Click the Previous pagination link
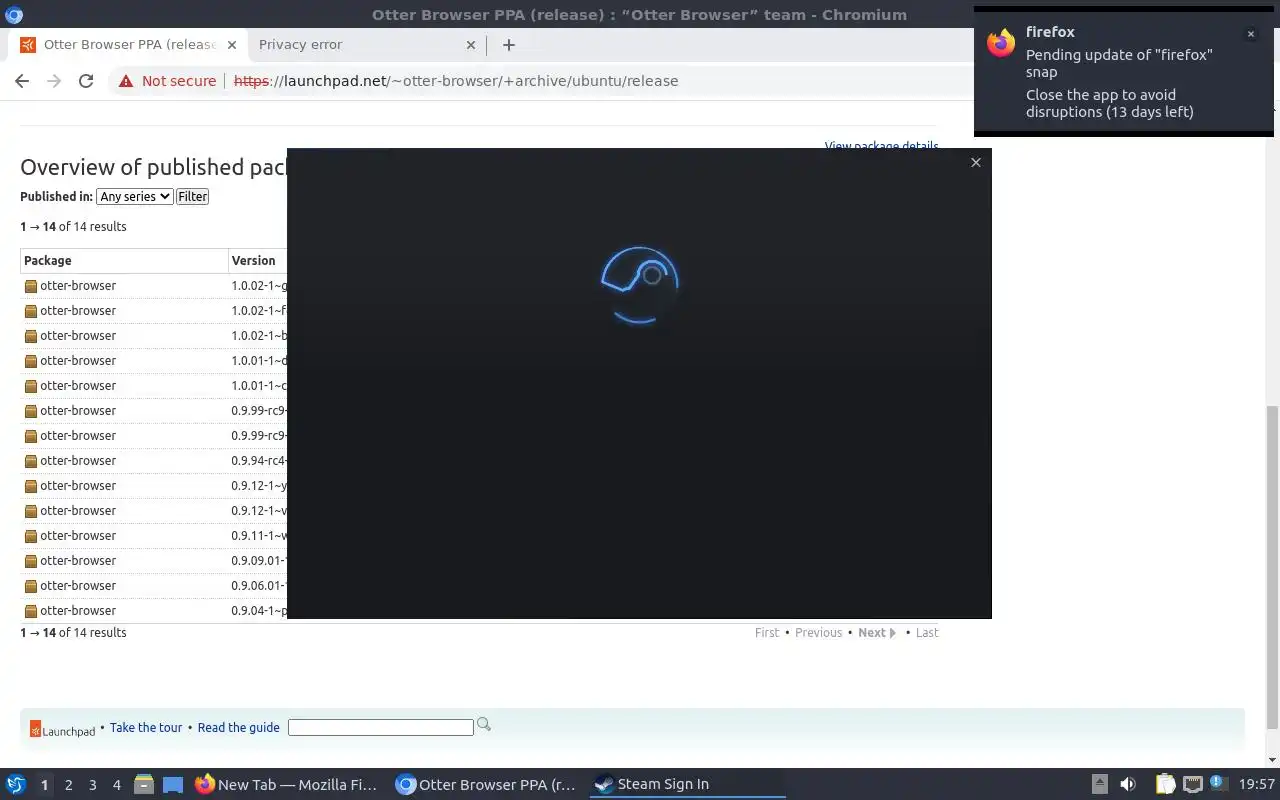Screen dimensions: 1280x800 [x=818, y=632]
